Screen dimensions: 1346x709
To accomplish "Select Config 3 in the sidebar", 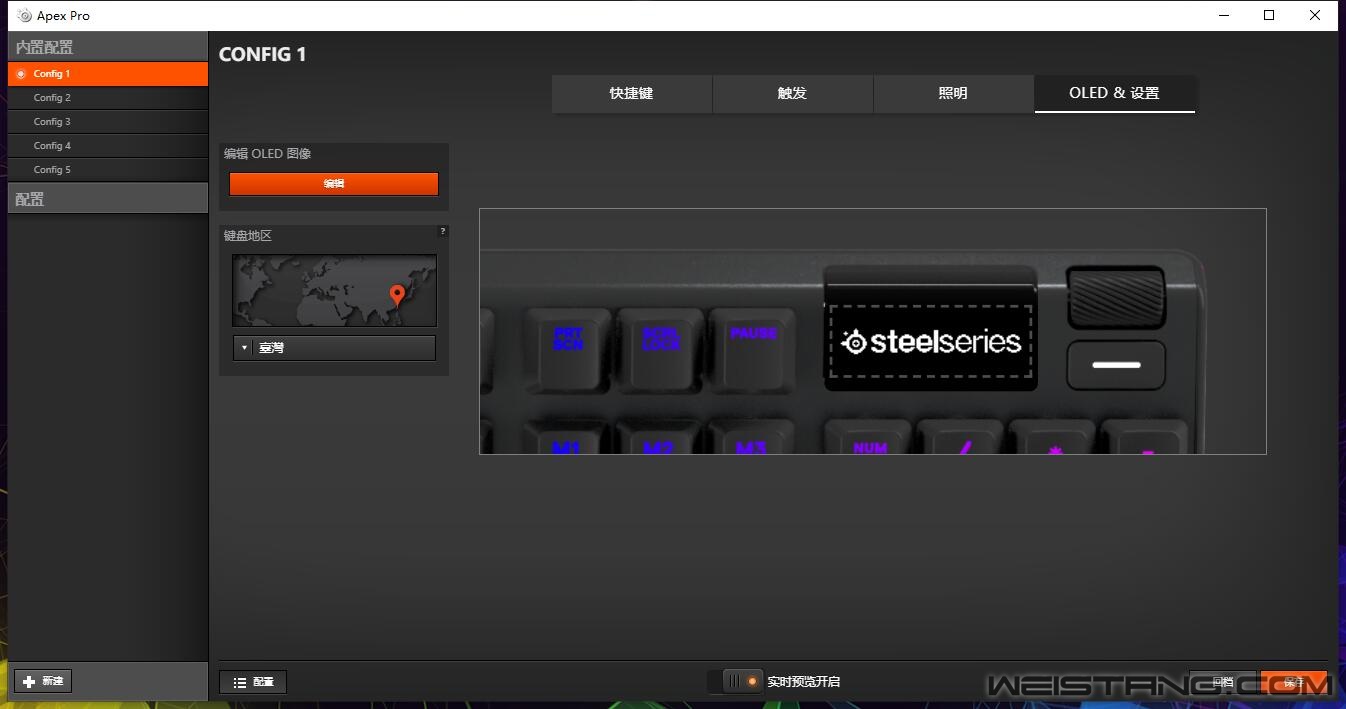I will click(108, 122).
